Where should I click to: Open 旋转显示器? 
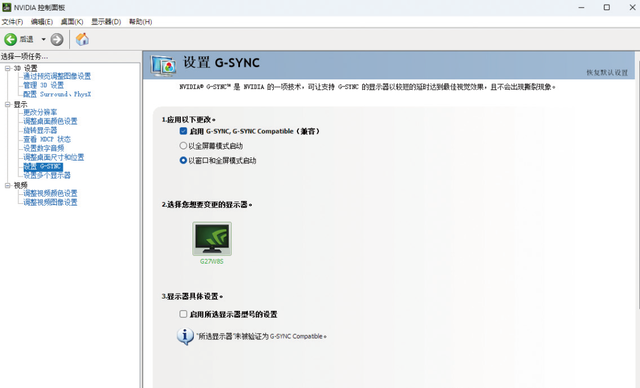pos(40,130)
